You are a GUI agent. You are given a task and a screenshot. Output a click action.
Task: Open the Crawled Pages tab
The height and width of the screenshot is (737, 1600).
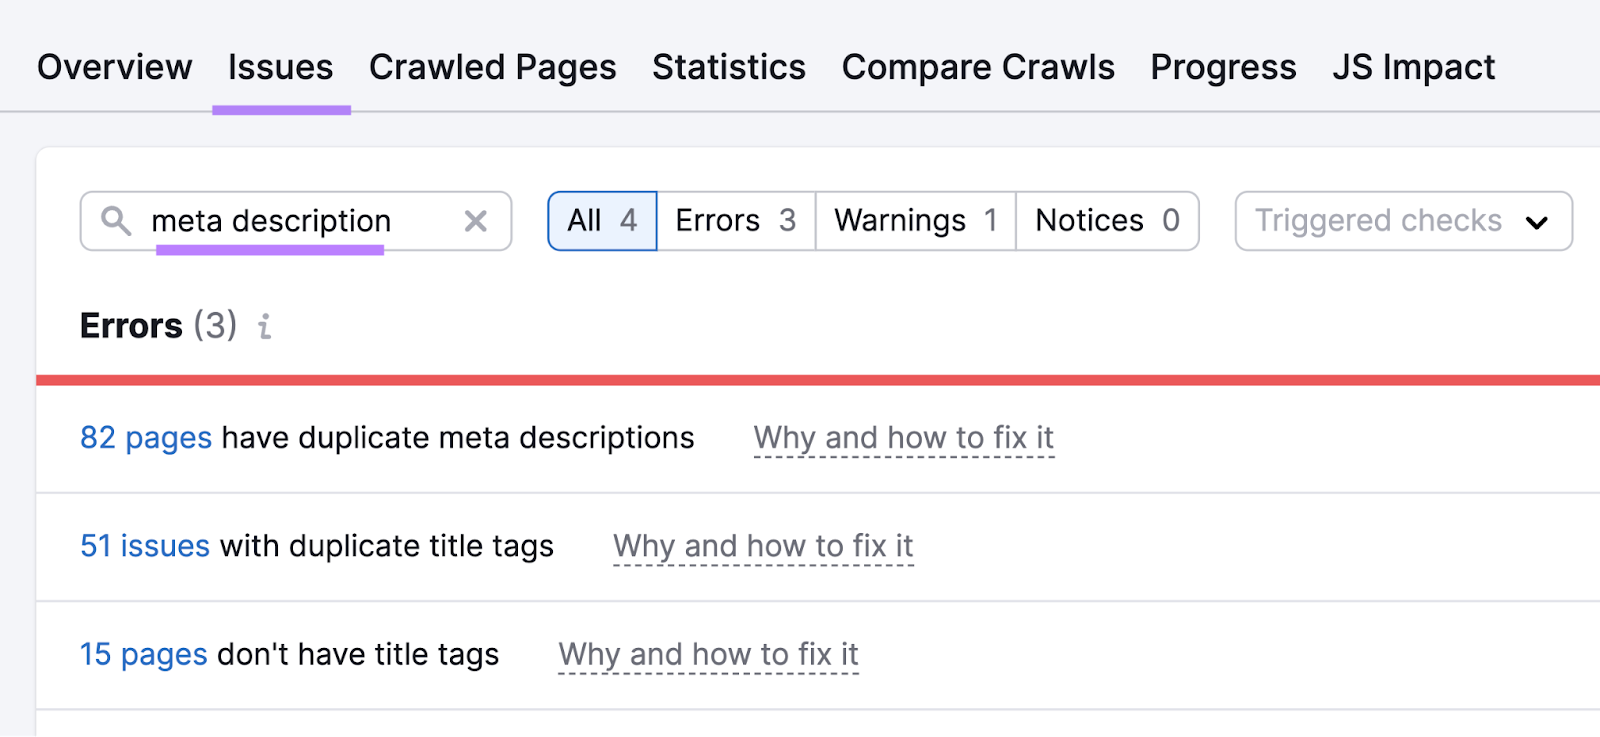(x=492, y=67)
